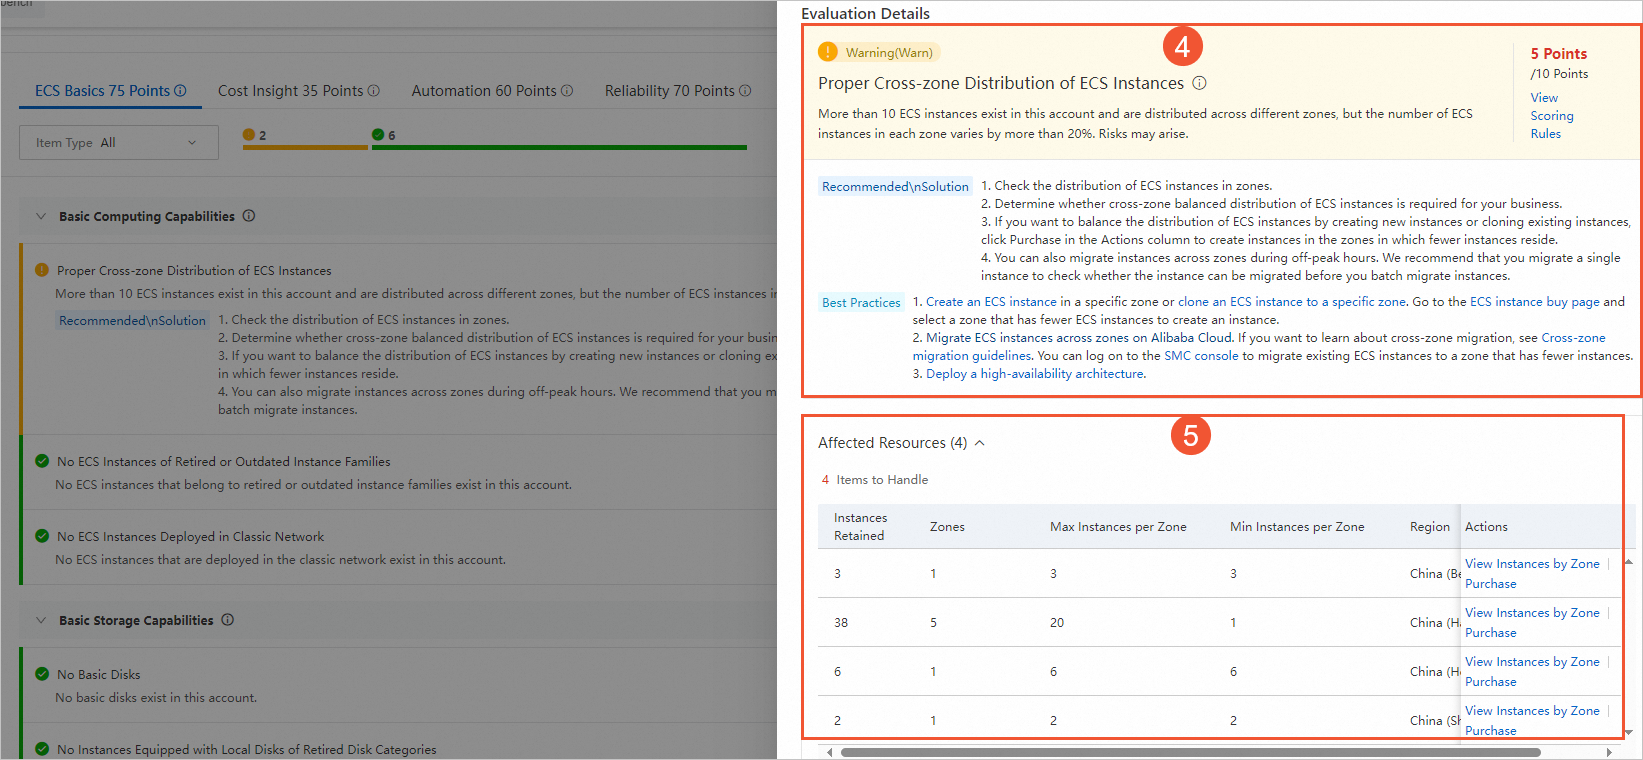Click green check icon of Classic Network item

(42, 536)
